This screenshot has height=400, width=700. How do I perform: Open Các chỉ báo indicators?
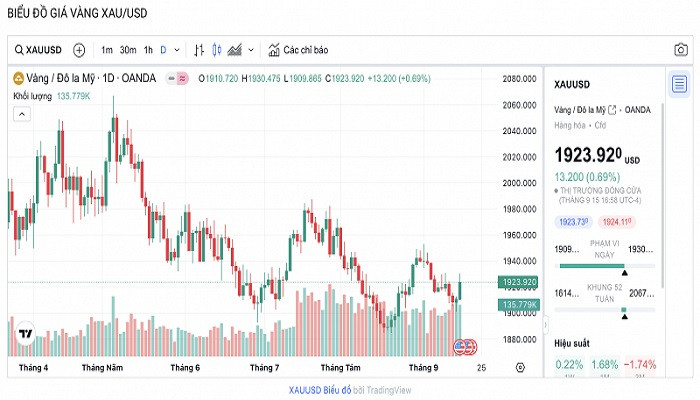pos(297,50)
